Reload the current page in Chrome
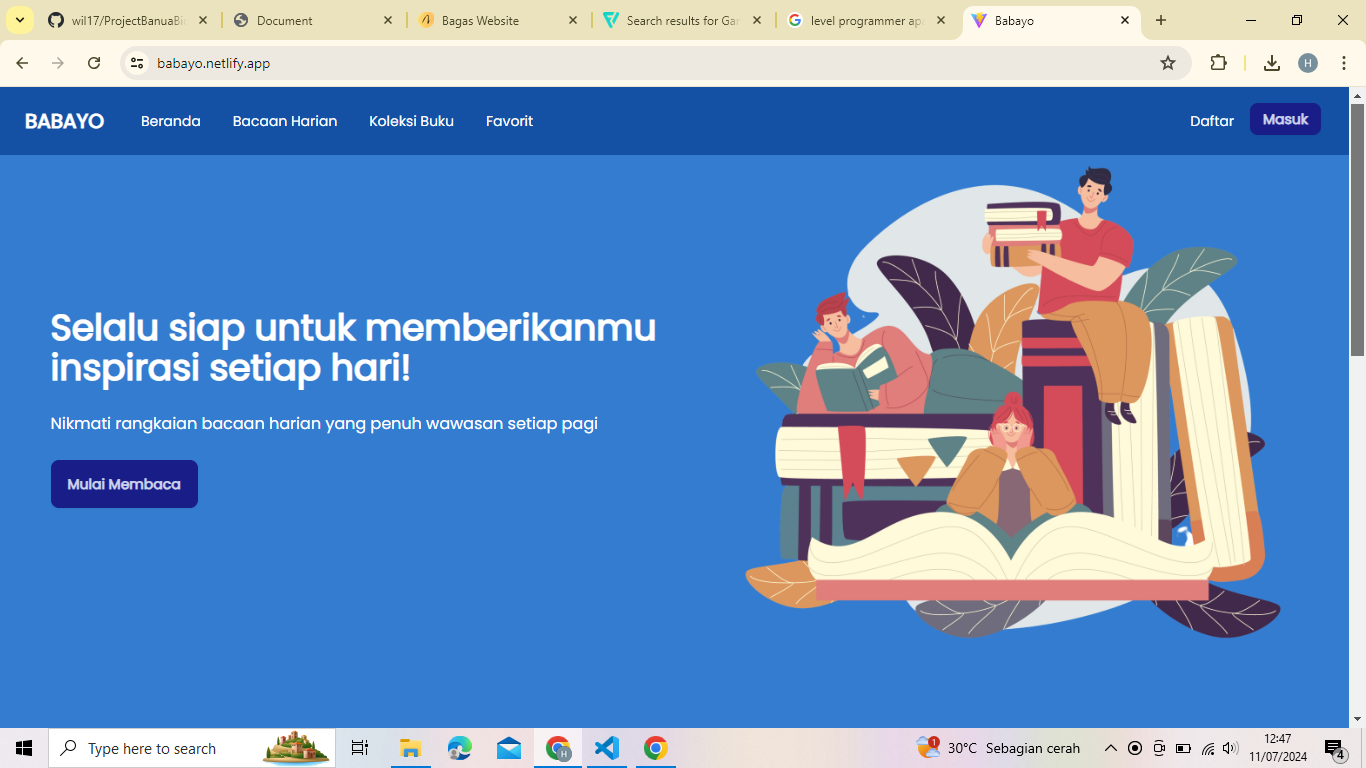This screenshot has height=768, width=1366. [93, 62]
